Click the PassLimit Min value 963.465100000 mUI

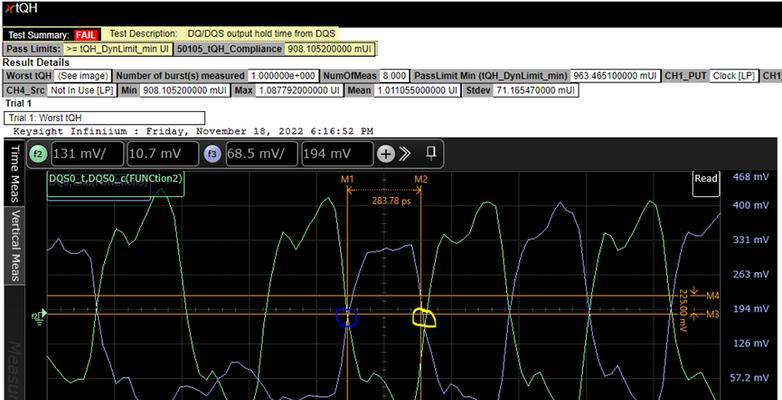[615, 76]
